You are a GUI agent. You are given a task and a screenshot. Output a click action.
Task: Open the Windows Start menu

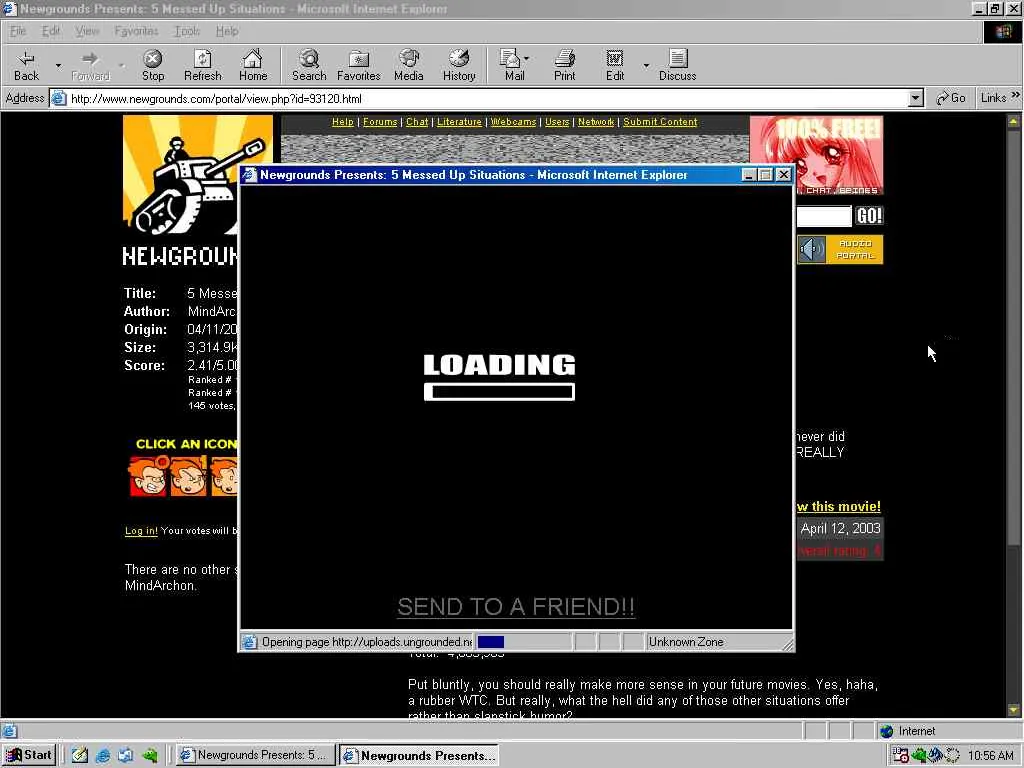coord(29,755)
